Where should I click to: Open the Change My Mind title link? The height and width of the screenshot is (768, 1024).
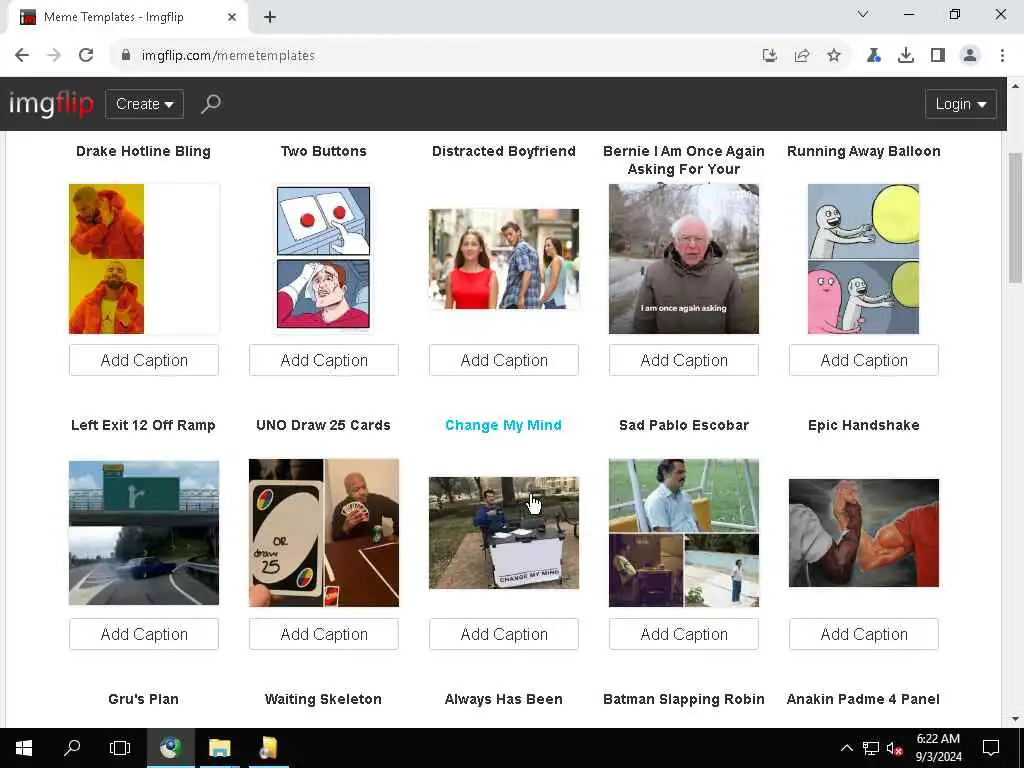[x=504, y=425]
